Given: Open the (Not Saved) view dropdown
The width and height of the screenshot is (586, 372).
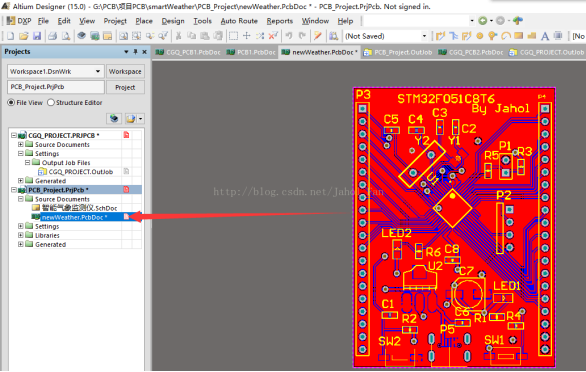Looking at the screenshot, I should click(x=424, y=36).
